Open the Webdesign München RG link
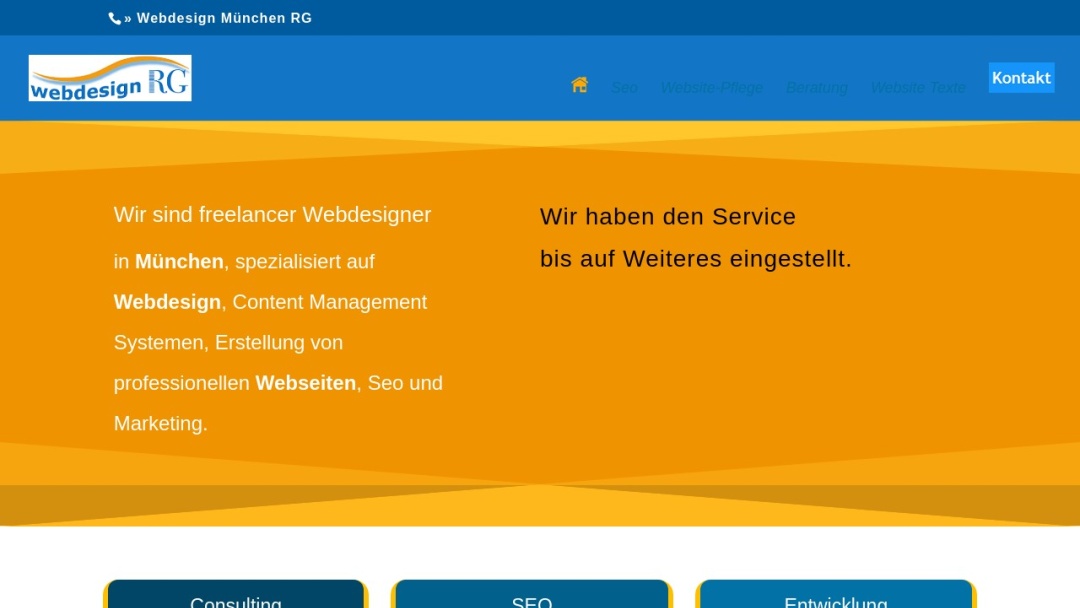This screenshot has width=1080, height=608. (x=224, y=17)
